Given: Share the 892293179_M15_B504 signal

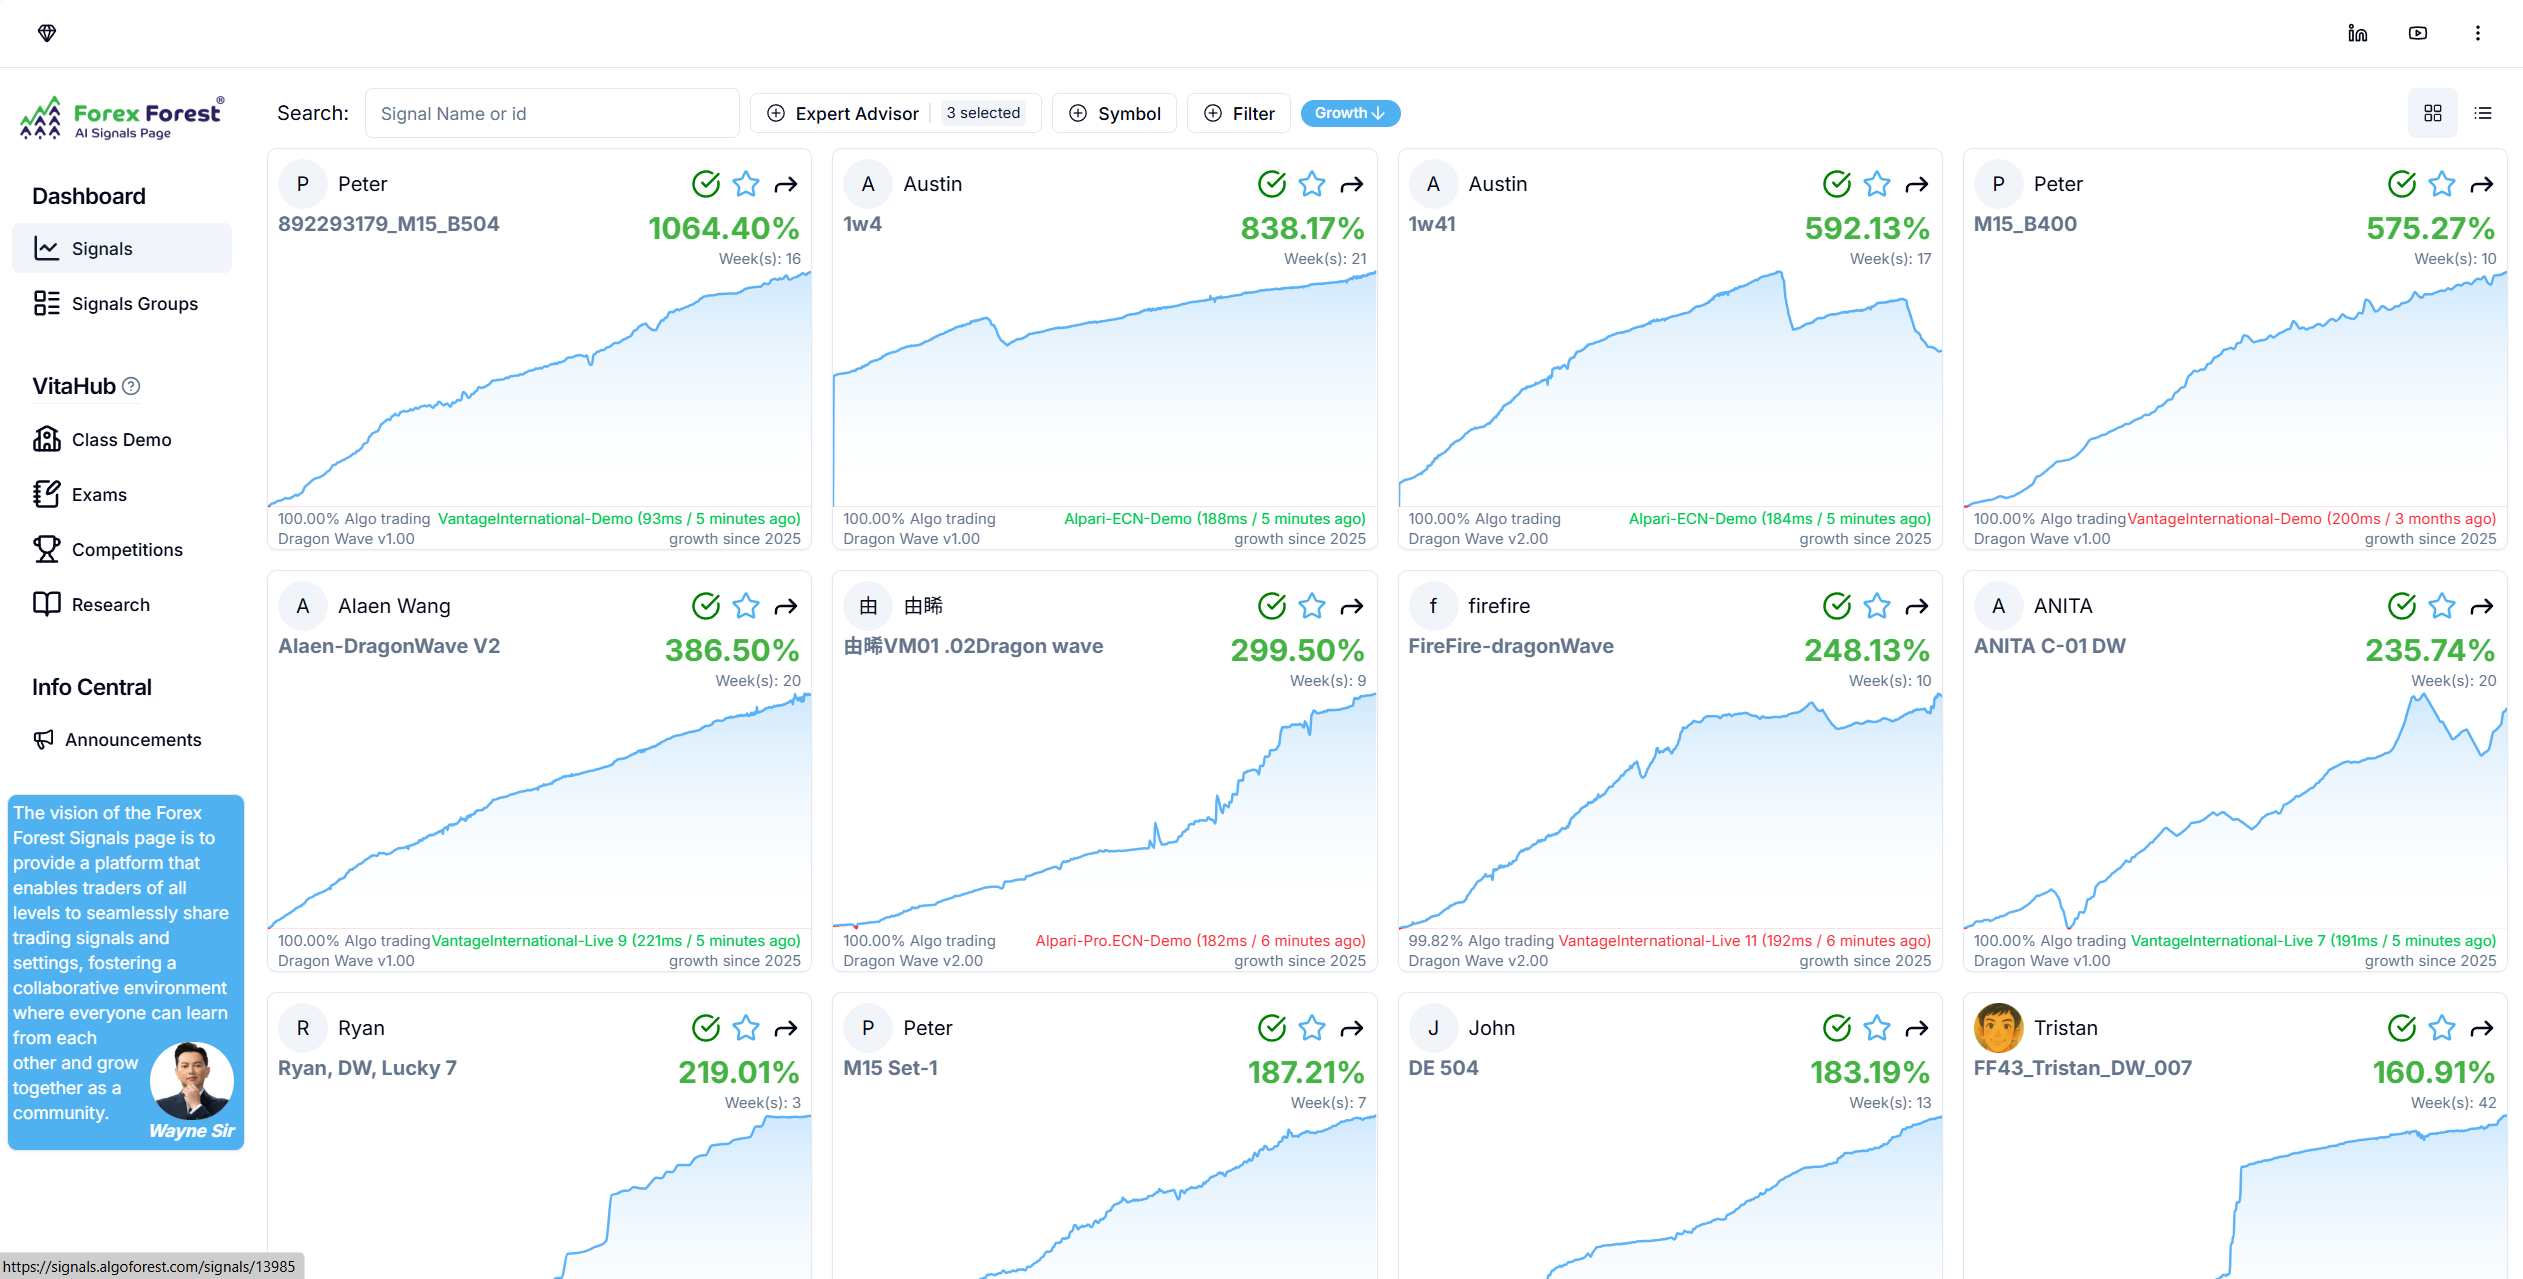Looking at the screenshot, I should click(x=786, y=184).
